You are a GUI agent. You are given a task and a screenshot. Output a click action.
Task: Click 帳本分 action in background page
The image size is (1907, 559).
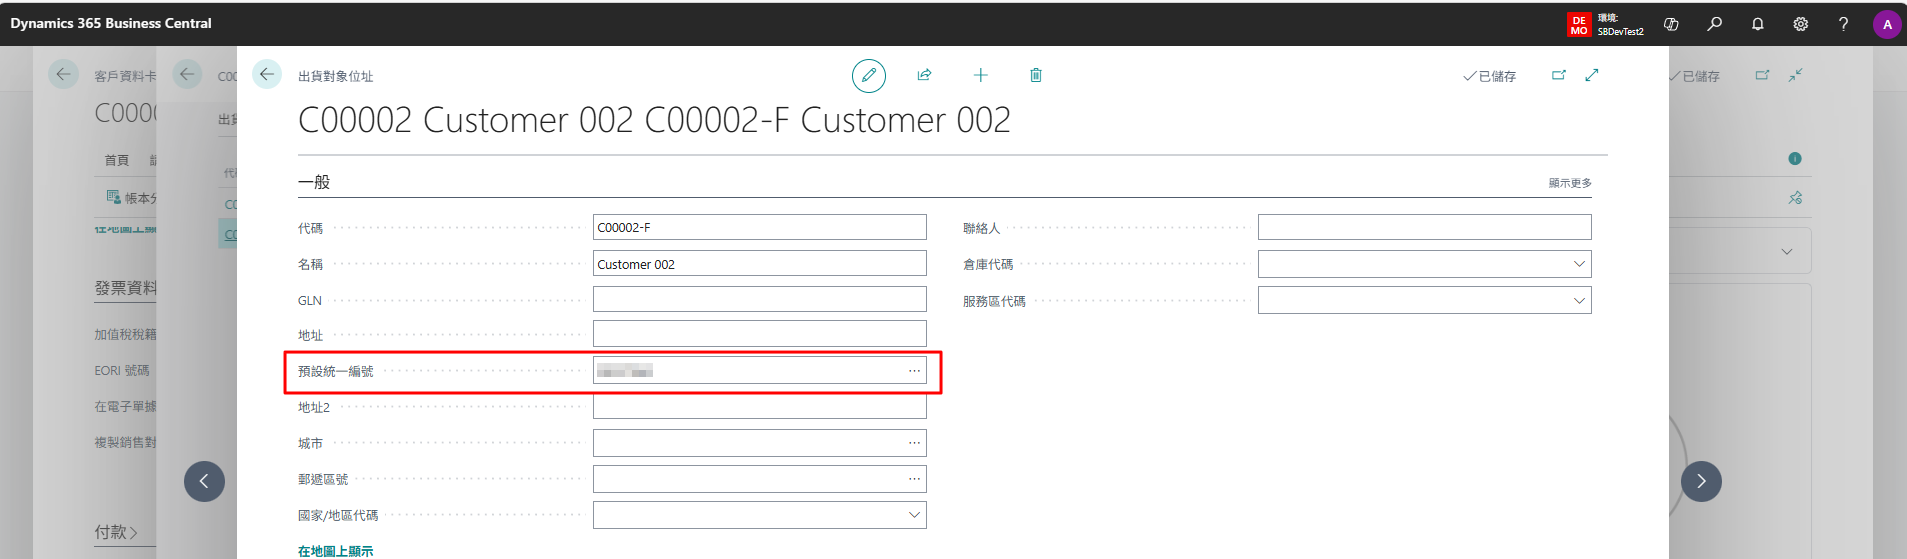[x=132, y=198]
